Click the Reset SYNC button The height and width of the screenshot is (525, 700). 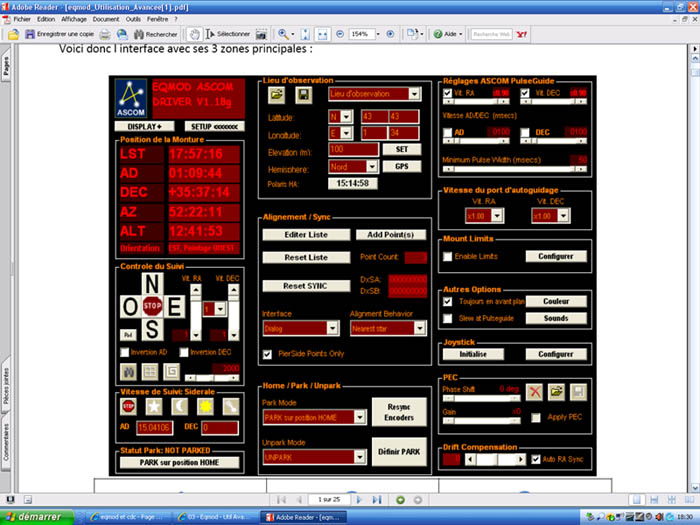[x=306, y=286]
